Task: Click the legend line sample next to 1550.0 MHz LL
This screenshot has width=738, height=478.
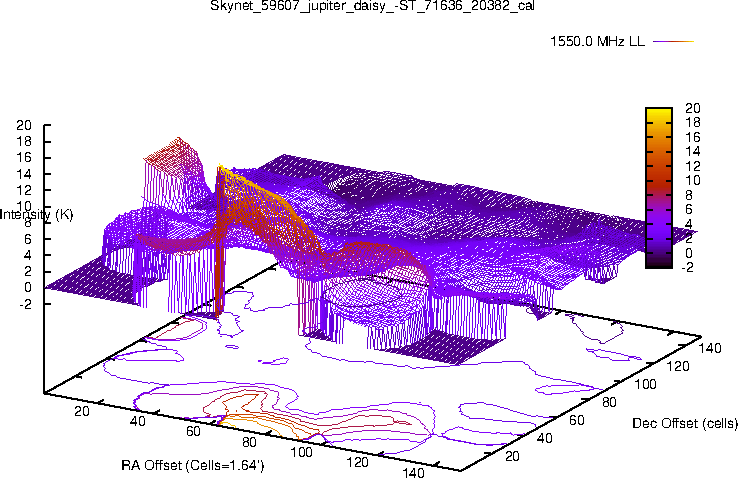Action: (x=674, y=41)
